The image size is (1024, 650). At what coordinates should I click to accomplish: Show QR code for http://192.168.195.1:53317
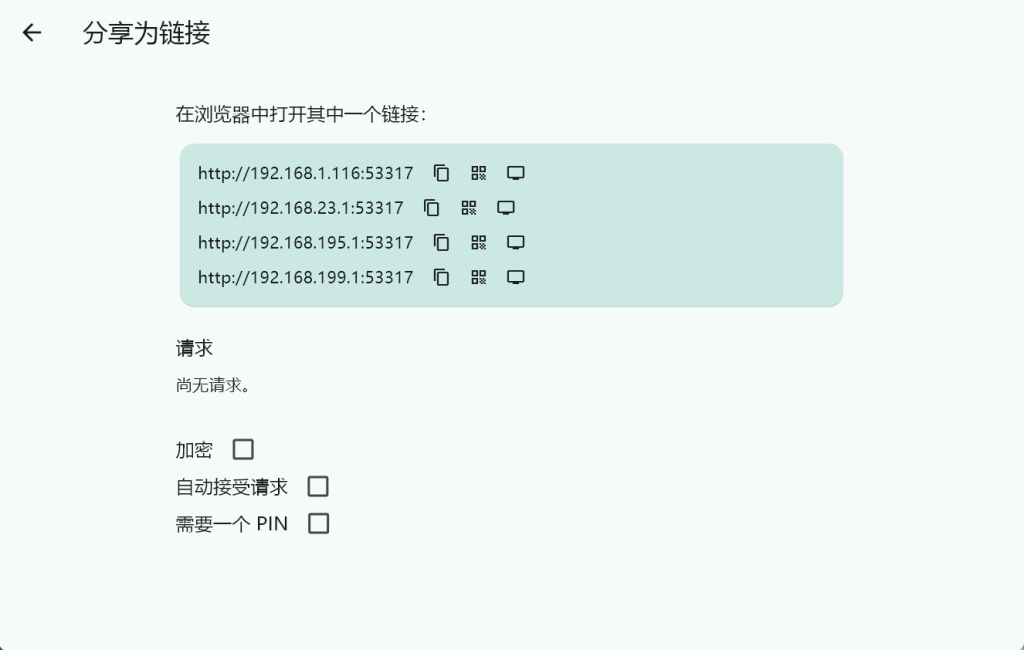coord(478,242)
